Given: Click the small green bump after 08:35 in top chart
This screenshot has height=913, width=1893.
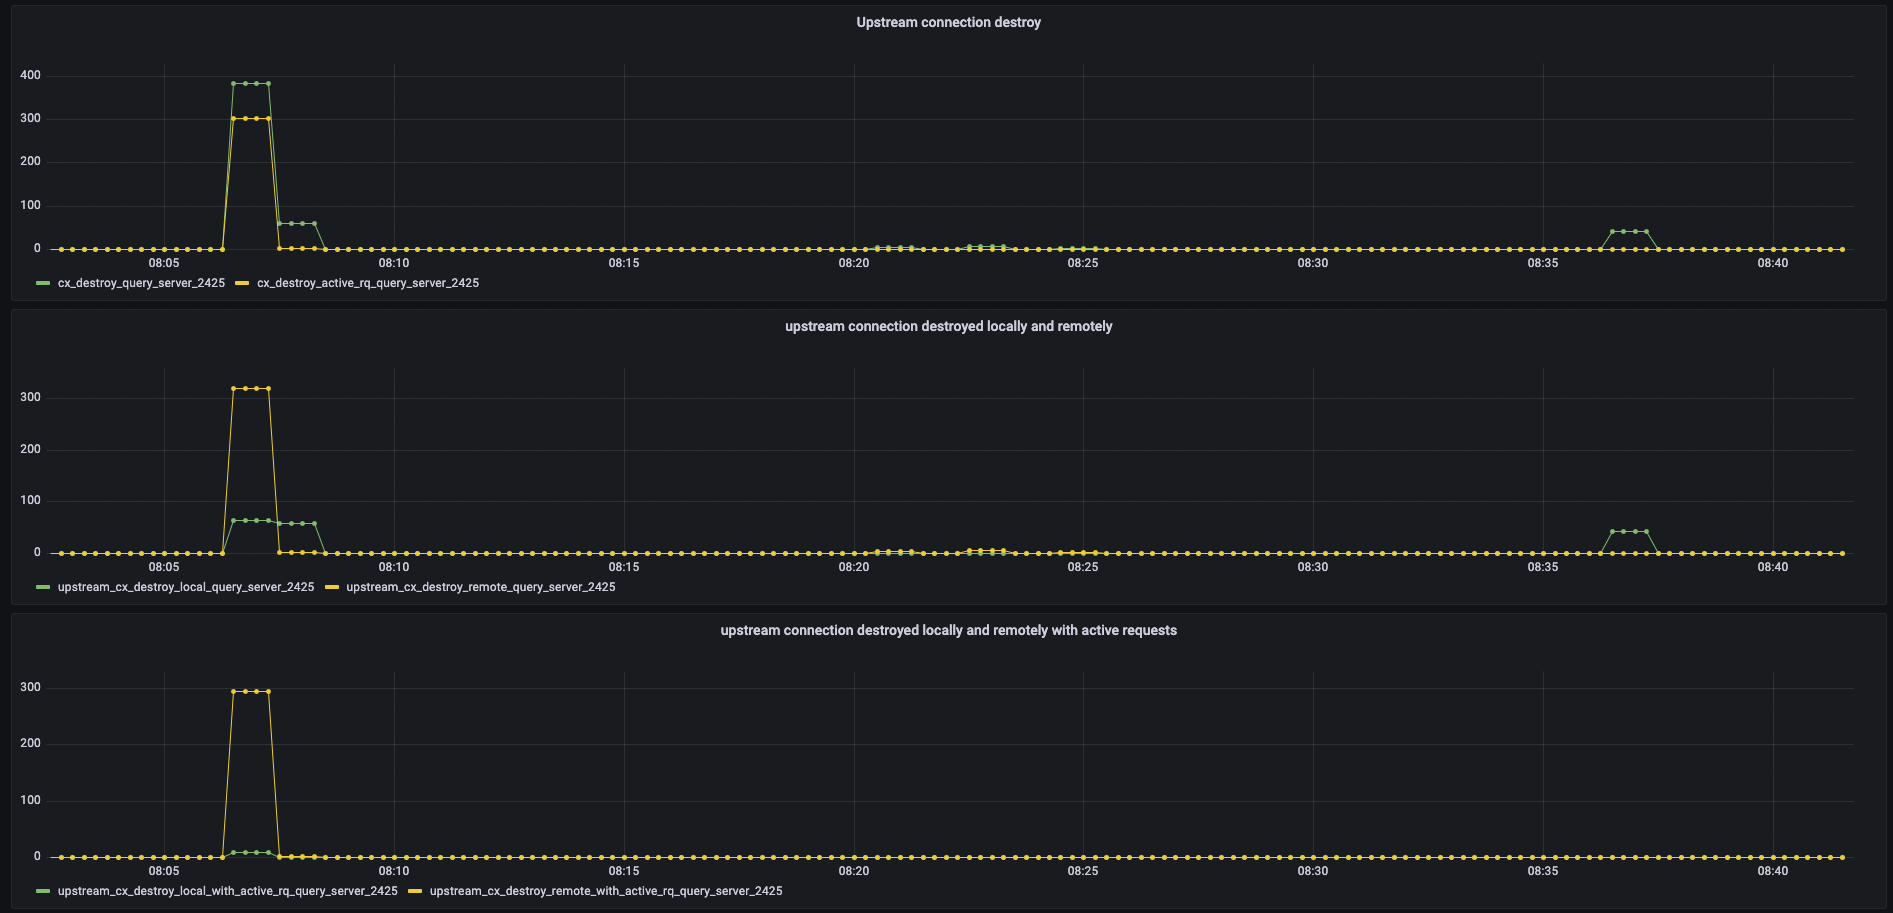Looking at the screenshot, I should point(1629,231).
